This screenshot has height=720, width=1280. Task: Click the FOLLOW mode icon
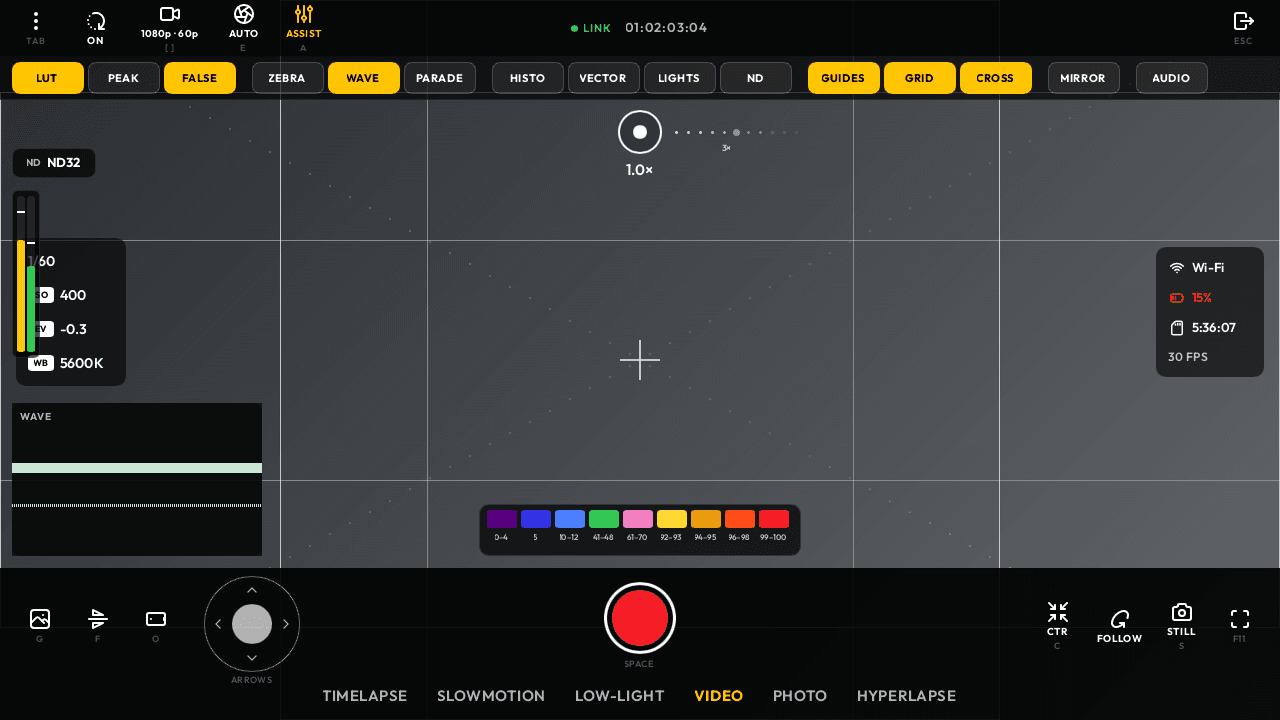click(x=1120, y=619)
